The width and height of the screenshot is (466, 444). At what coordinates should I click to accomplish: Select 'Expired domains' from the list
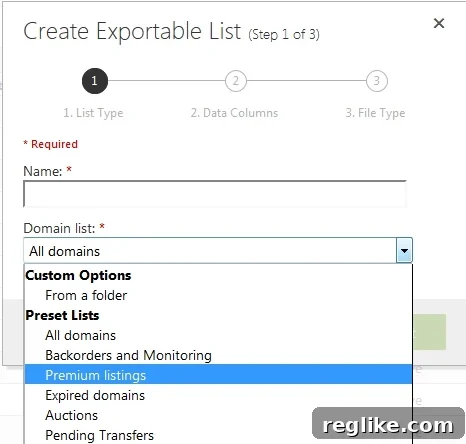[218, 395]
